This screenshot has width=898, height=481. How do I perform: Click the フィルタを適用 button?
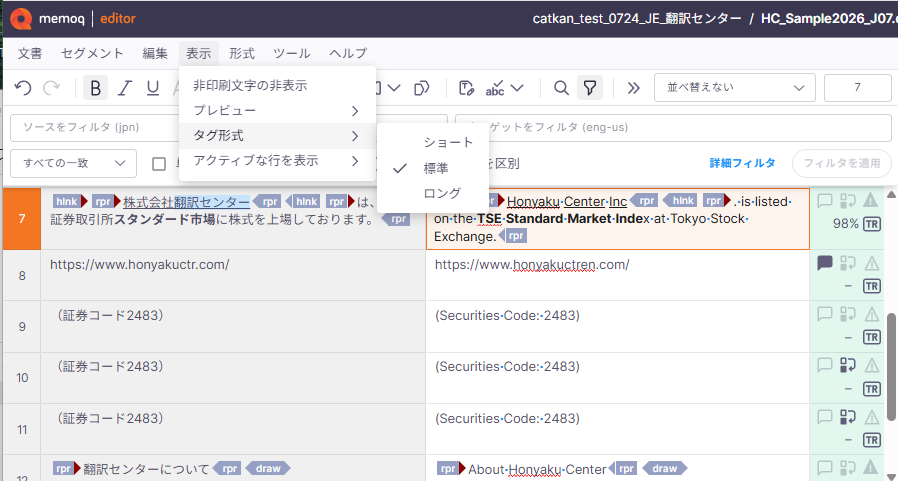(841, 163)
